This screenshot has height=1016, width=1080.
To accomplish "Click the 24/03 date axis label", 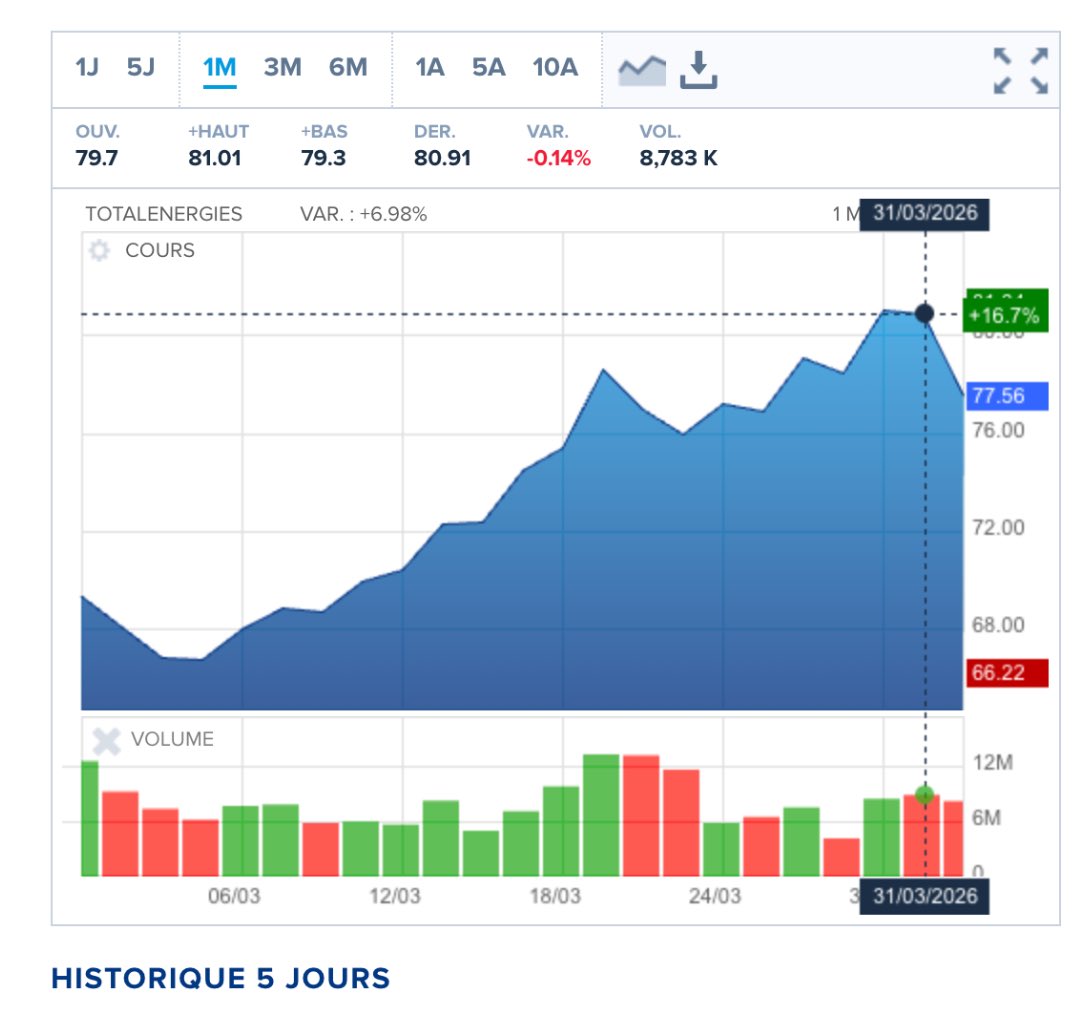I will point(715,896).
